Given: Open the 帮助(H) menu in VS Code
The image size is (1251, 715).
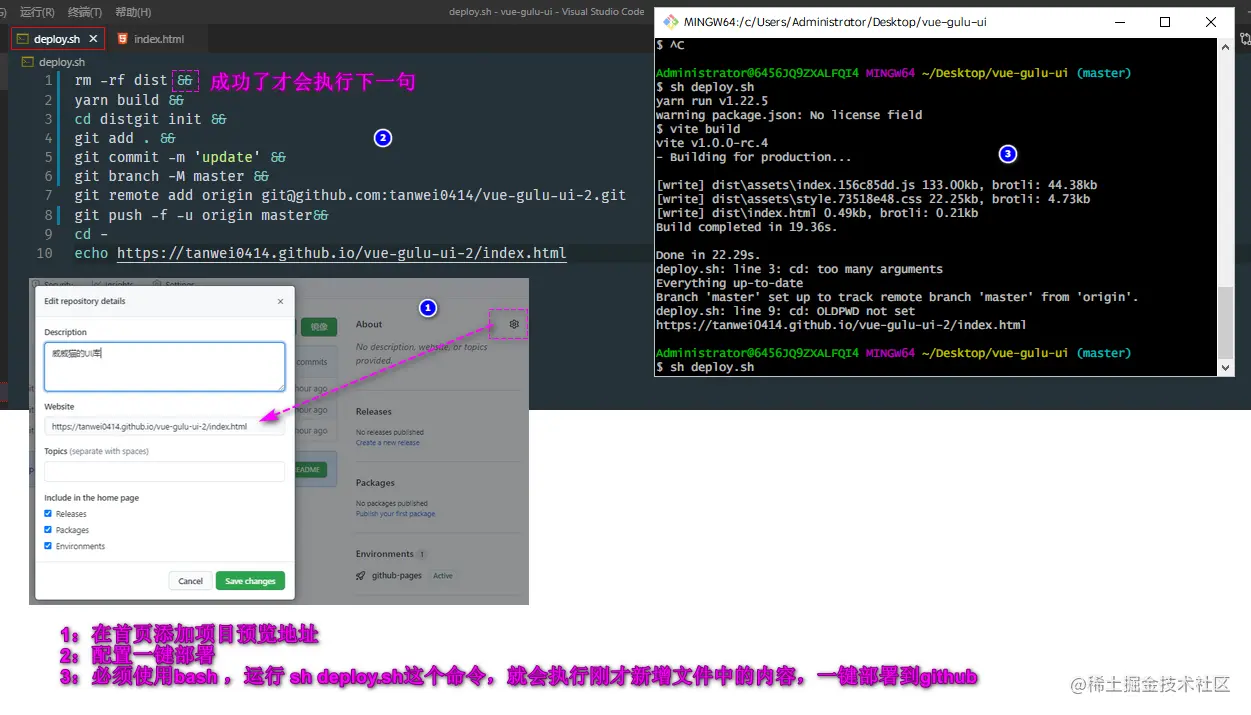Looking at the screenshot, I should [x=133, y=12].
